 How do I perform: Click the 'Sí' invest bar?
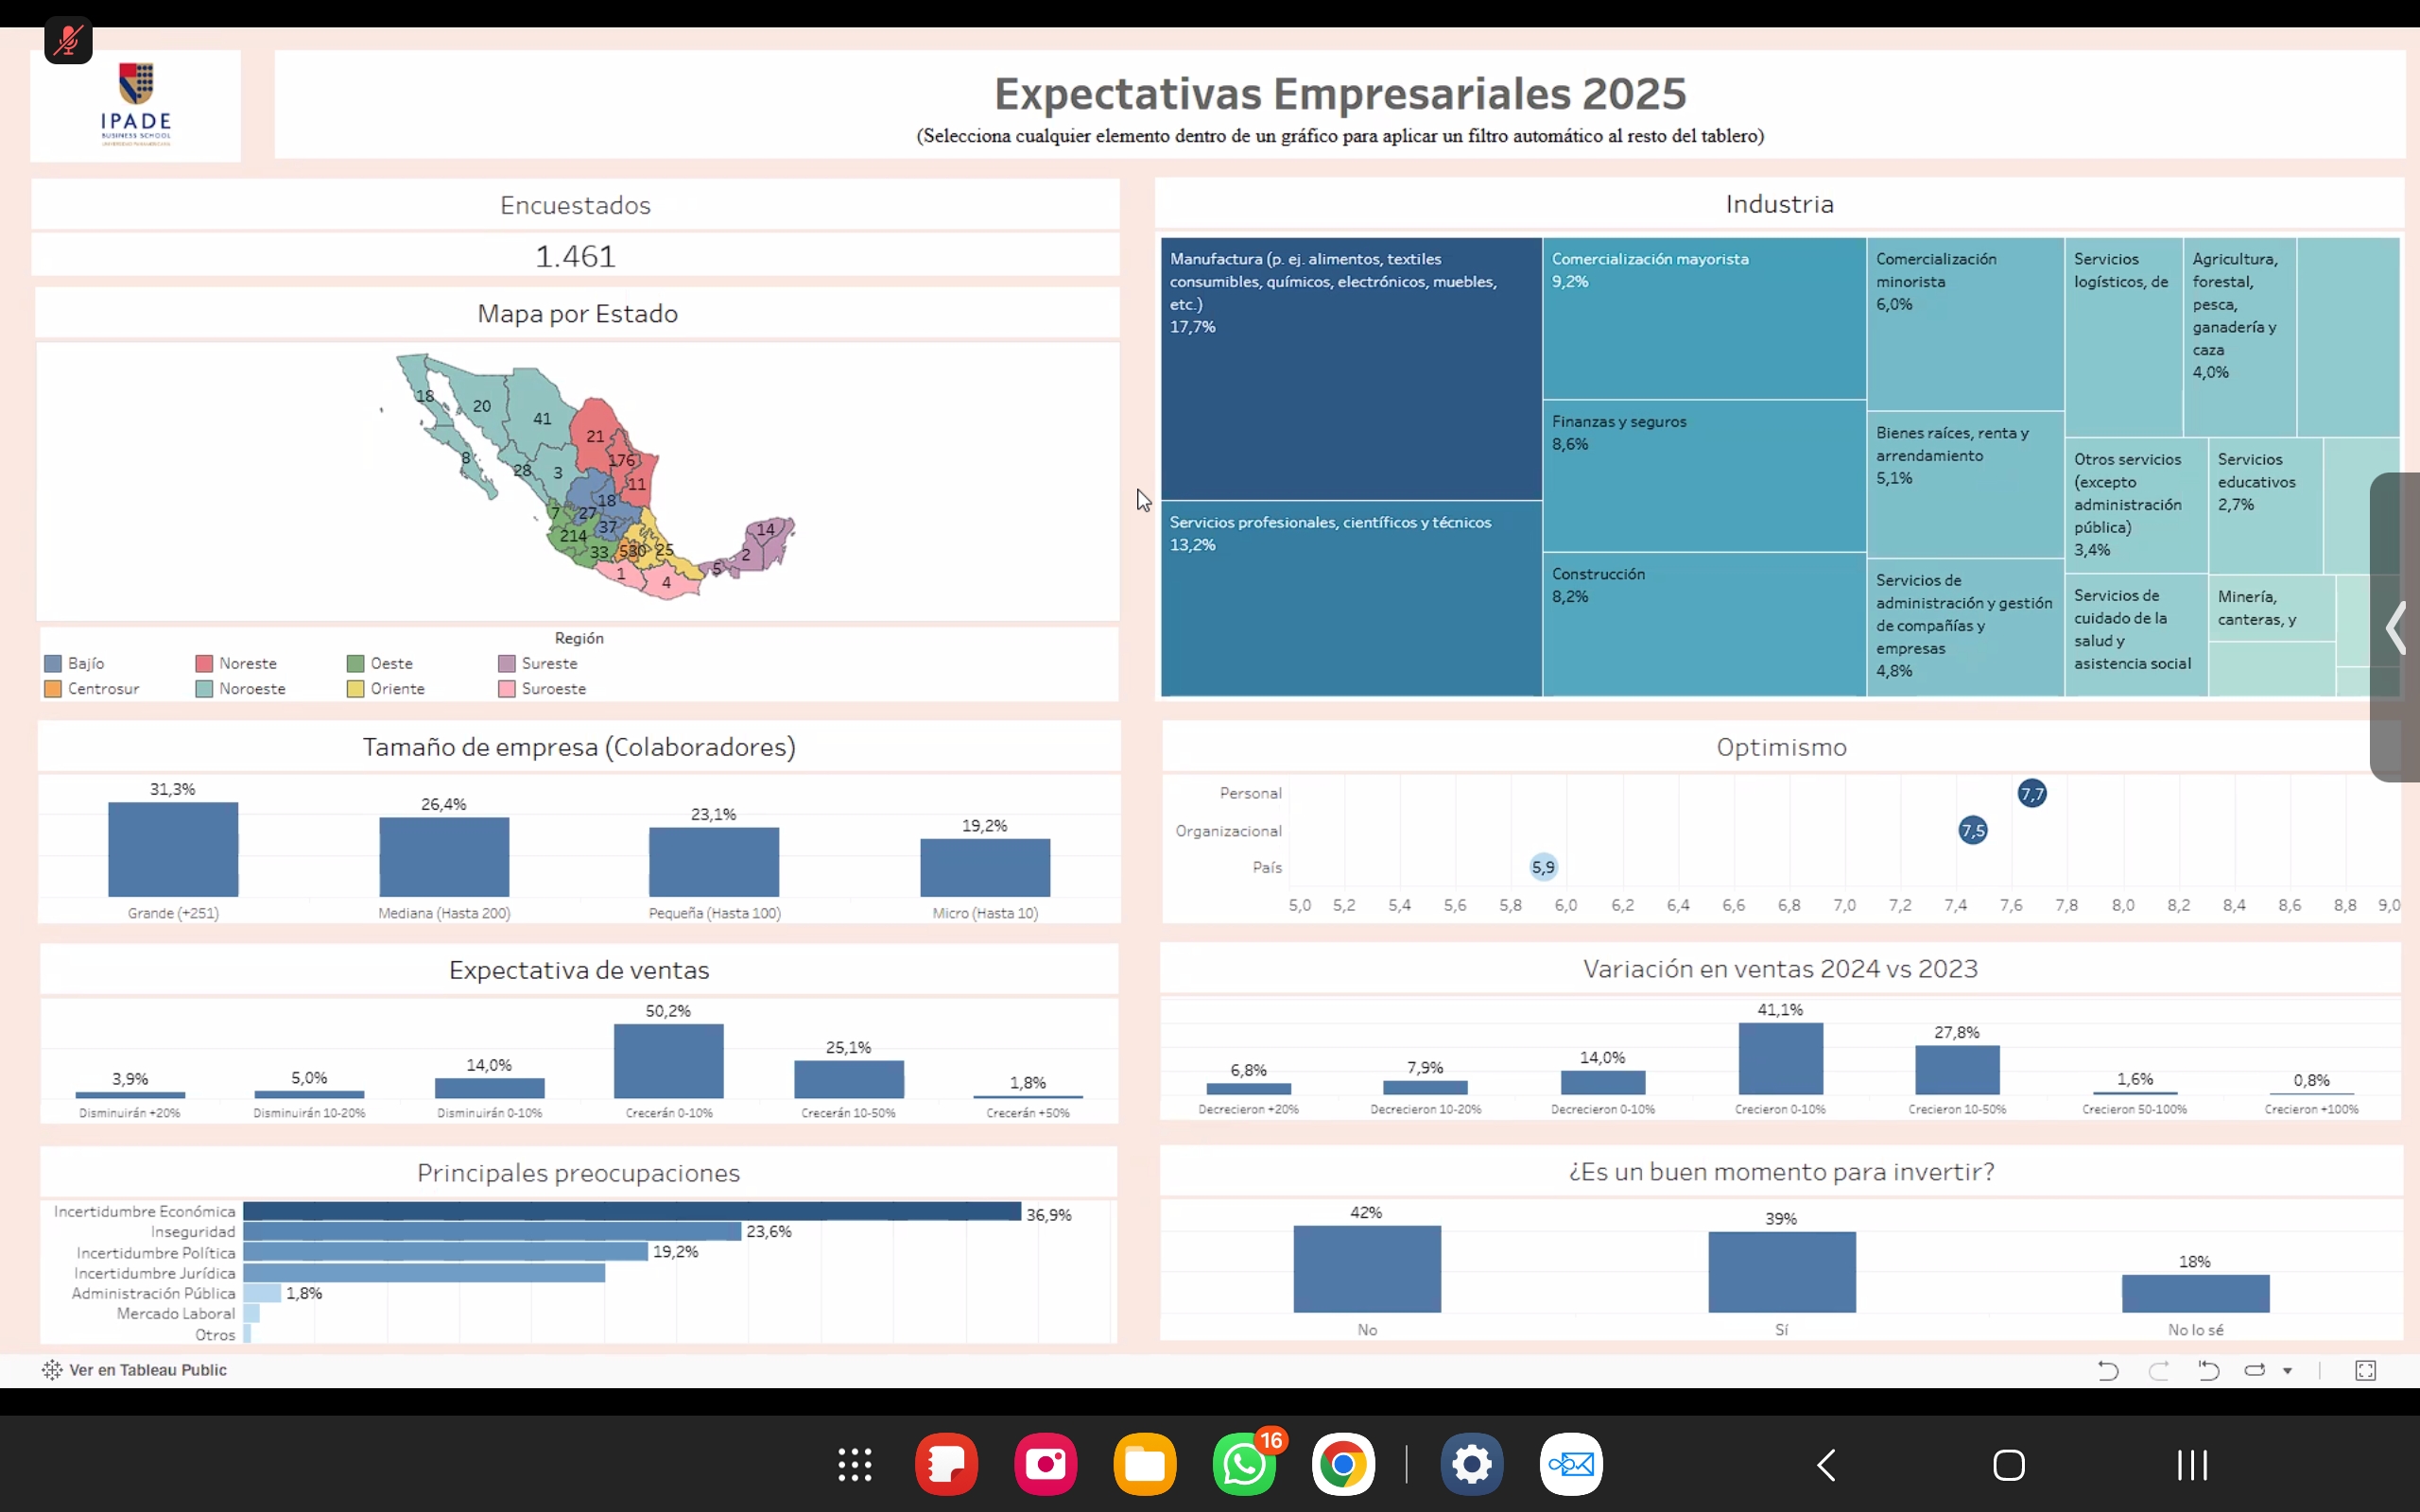pyautogui.click(x=1781, y=1272)
